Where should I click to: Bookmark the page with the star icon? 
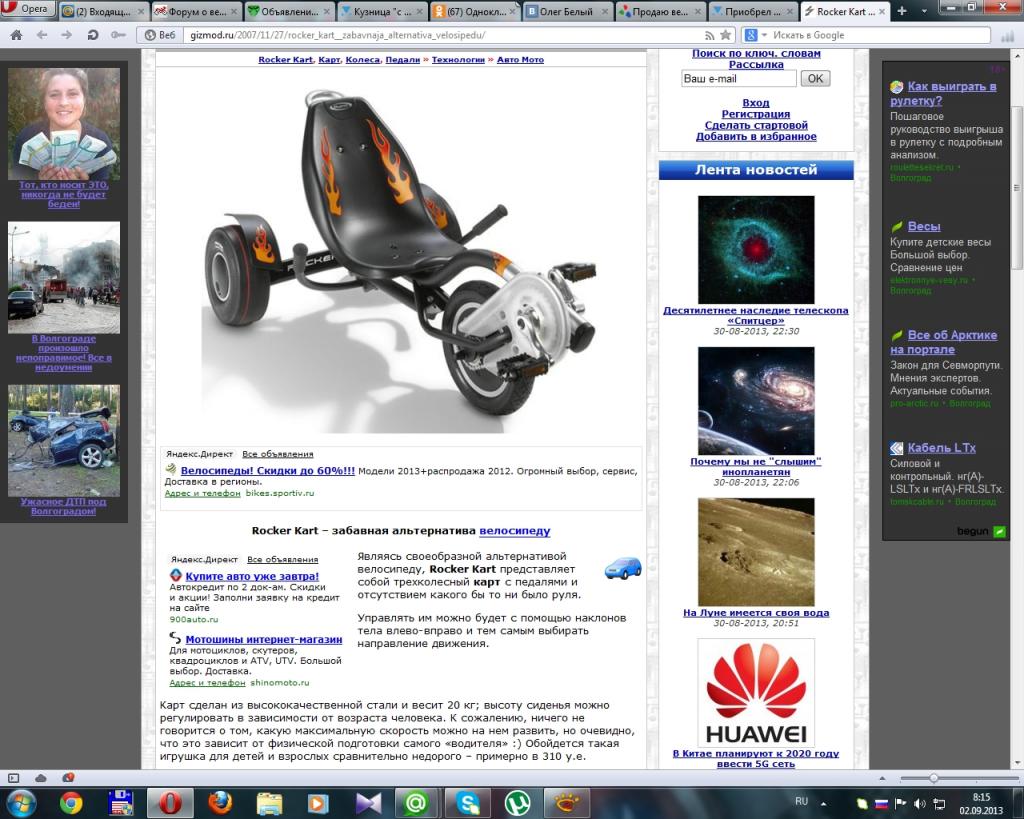pos(725,35)
